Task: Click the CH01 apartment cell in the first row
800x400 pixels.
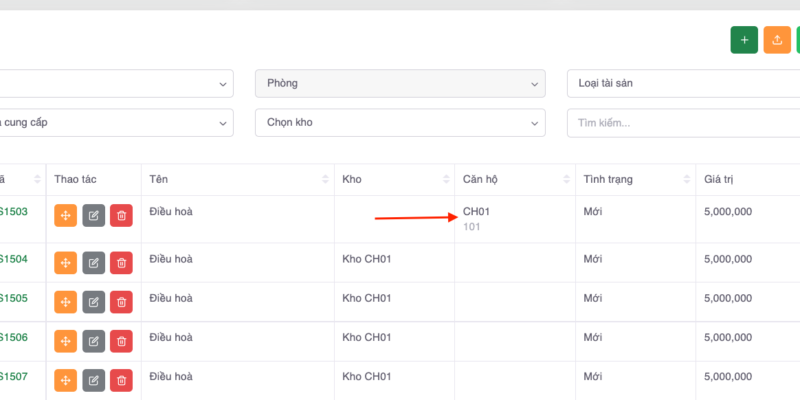Action: 477,212
